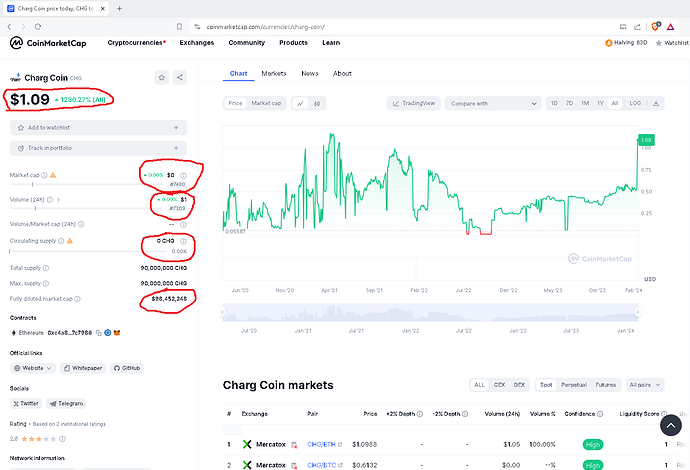Open the Products menu
This screenshot has height=470, width=690.
(x=294, y=43)
